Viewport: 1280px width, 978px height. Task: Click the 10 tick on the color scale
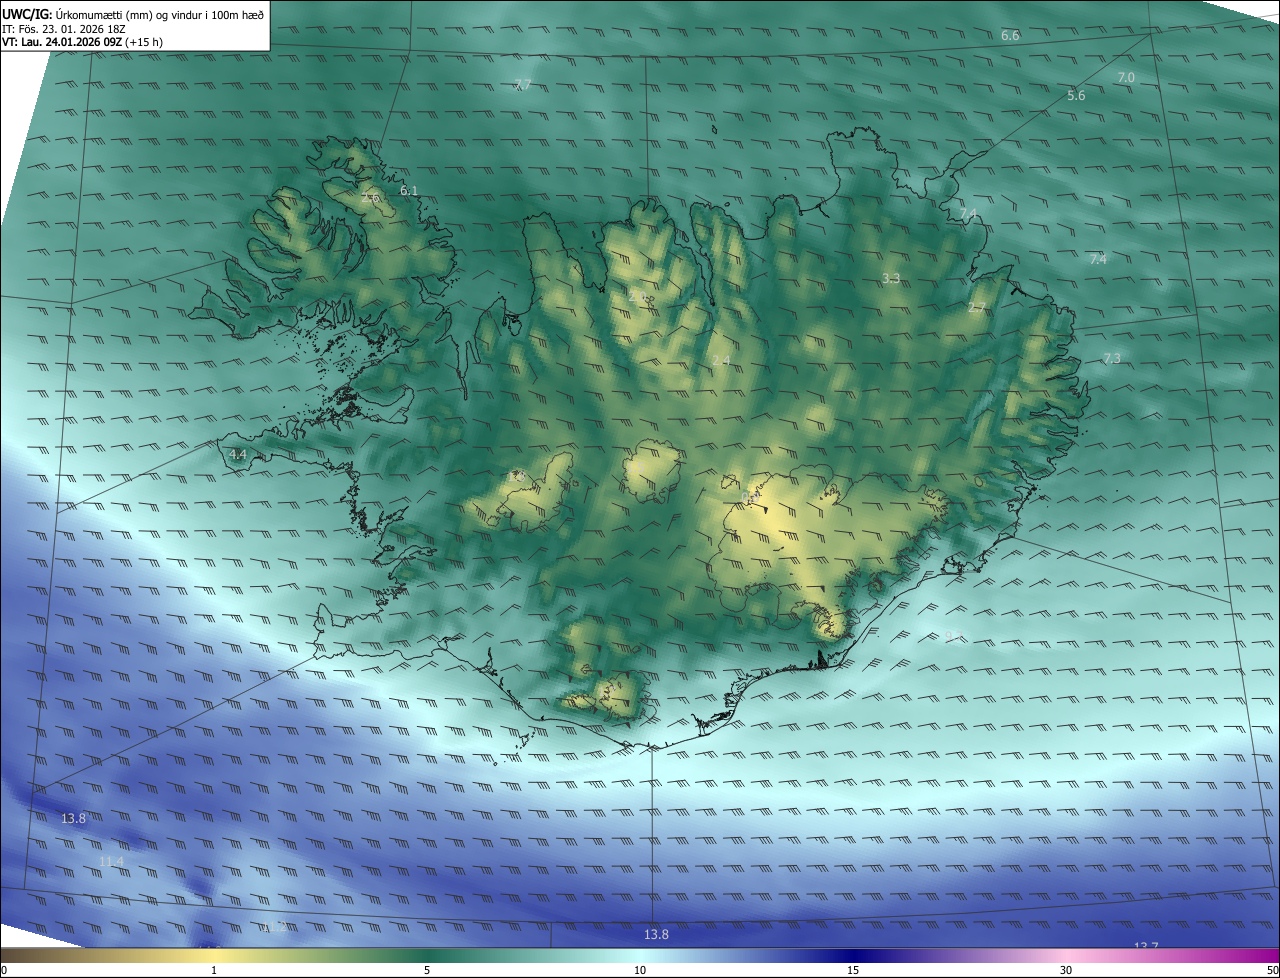point(640,970)
